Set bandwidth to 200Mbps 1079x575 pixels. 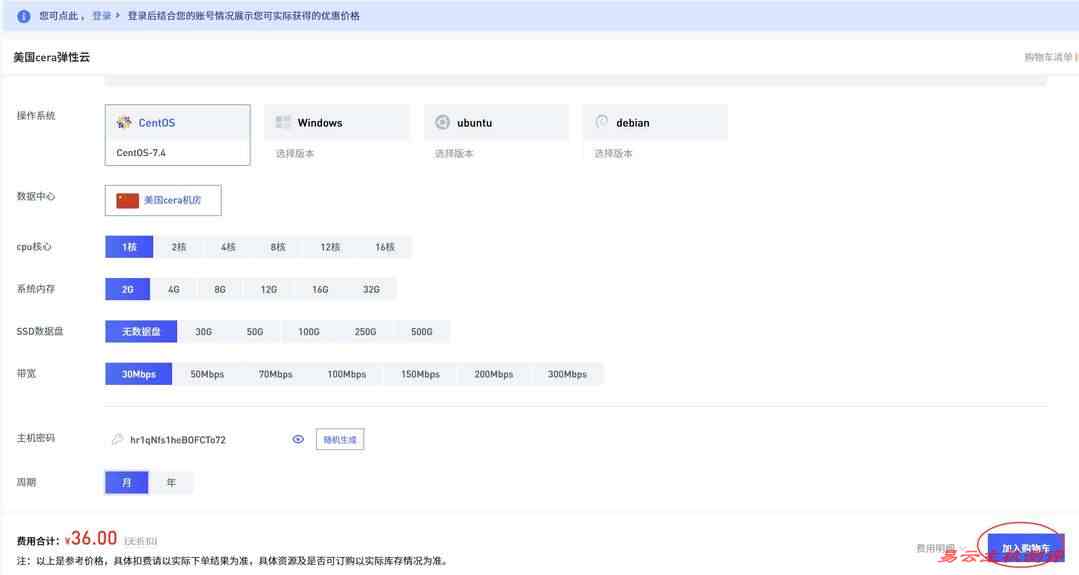(x=493, y=374)
